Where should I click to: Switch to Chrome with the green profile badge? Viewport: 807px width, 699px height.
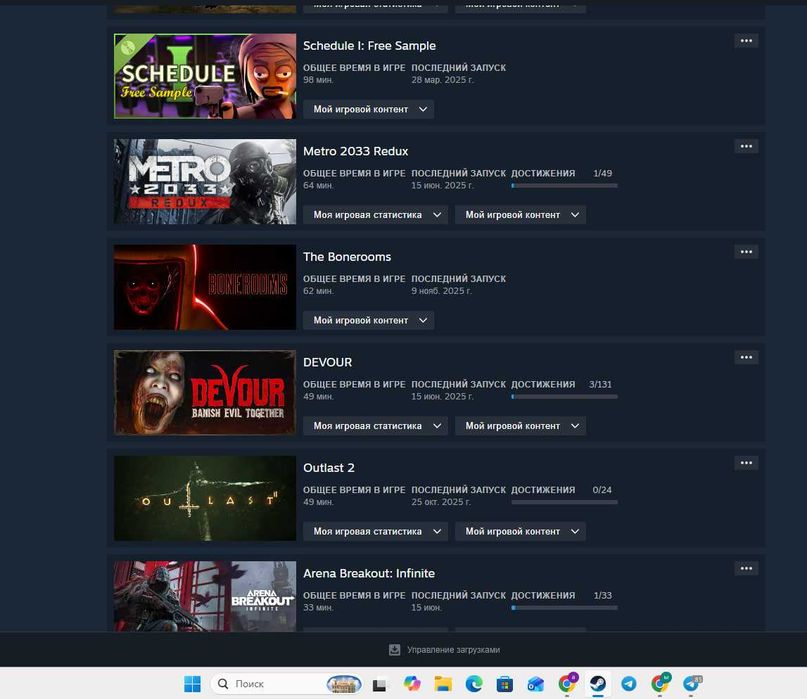pyautogui.click(x=660, y=684)
